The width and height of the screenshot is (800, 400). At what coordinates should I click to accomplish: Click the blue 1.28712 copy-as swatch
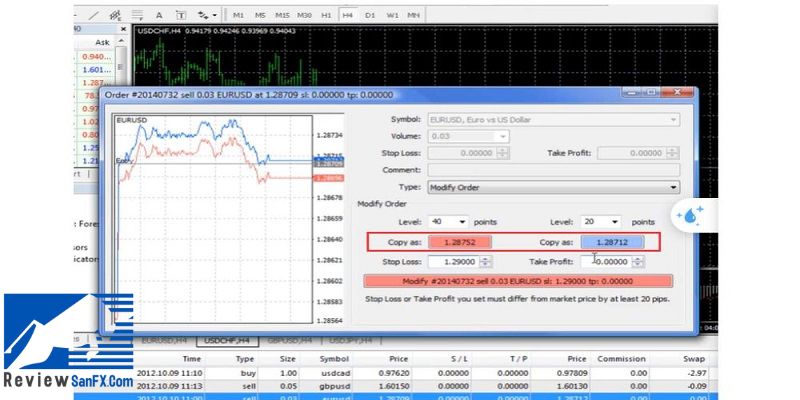click(x=612, y=242)
